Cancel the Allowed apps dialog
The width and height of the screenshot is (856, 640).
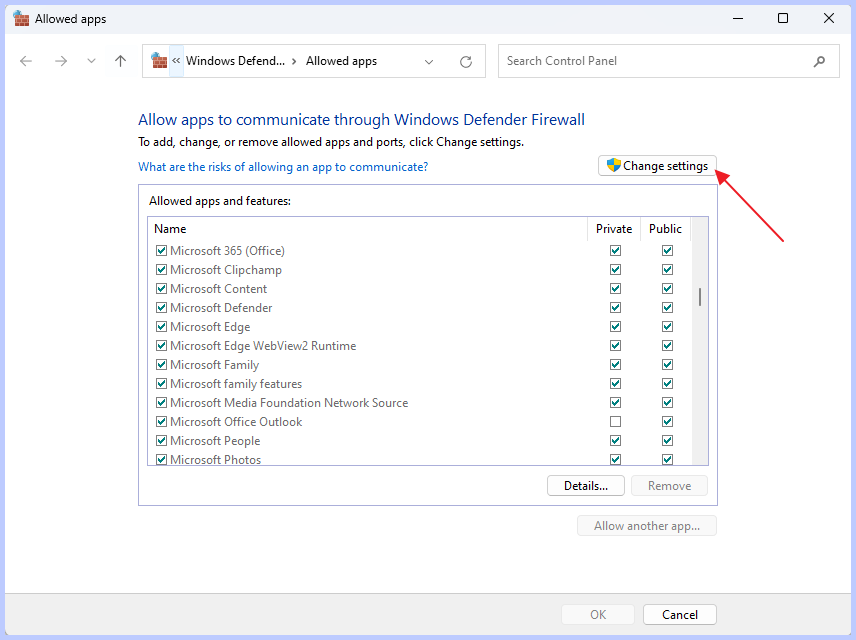pos(680,614)
